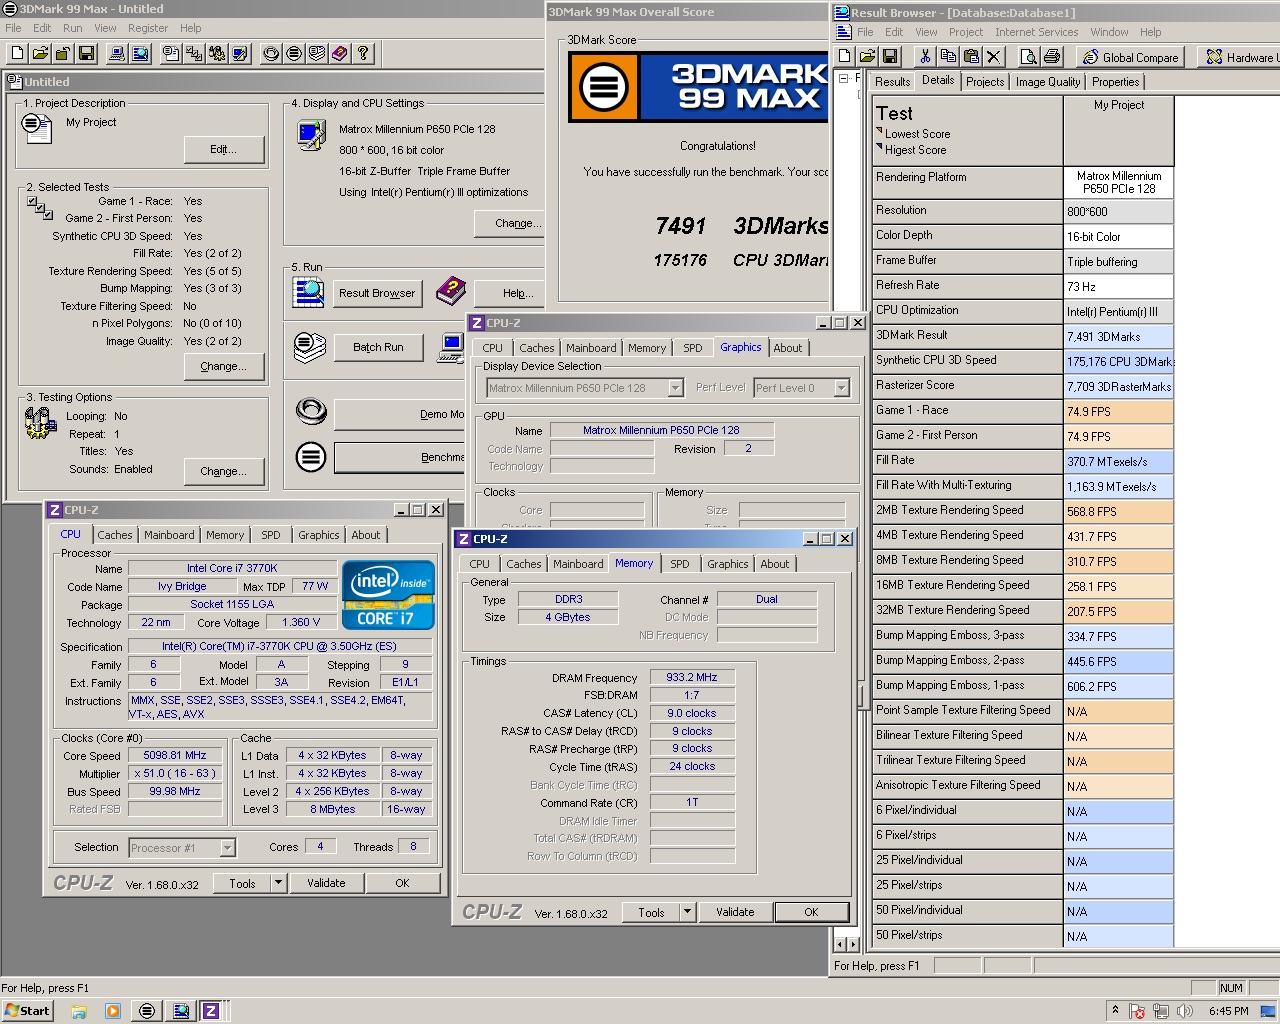Click Edit... button in Project Description
This screenshot has width=1280, height=1024.
(224, 150)
